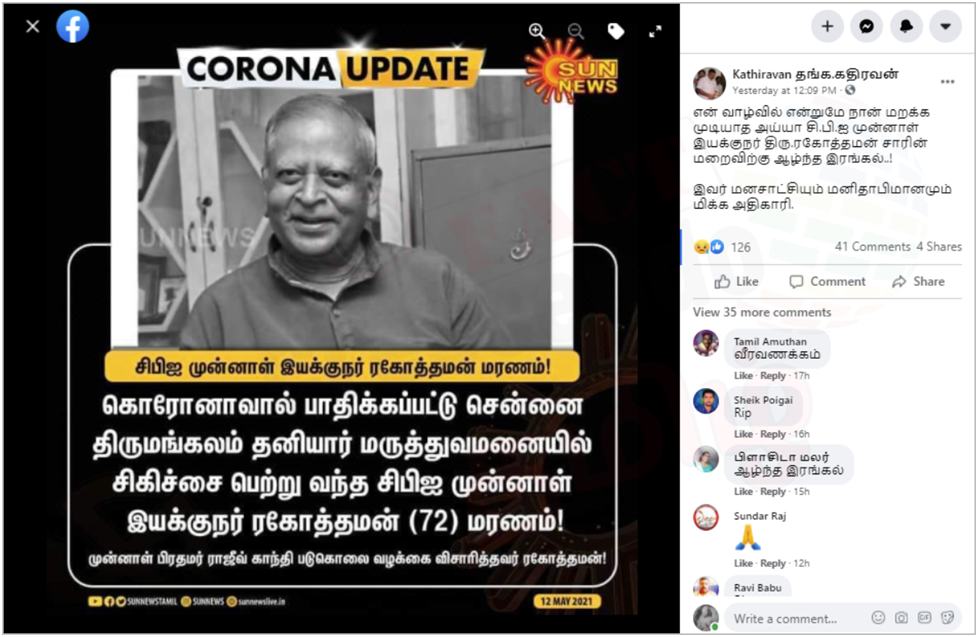Enter fullscreen mode for the photo
The image size is (978, 637).
pos(655,31)
